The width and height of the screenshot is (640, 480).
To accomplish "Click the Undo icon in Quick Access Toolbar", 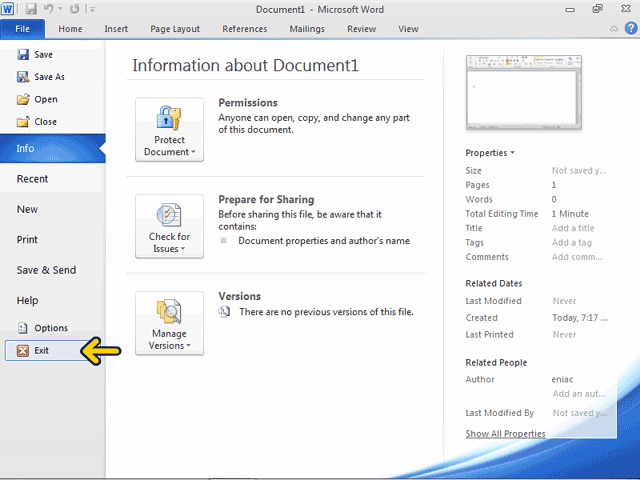I will (x=49, y=9).
